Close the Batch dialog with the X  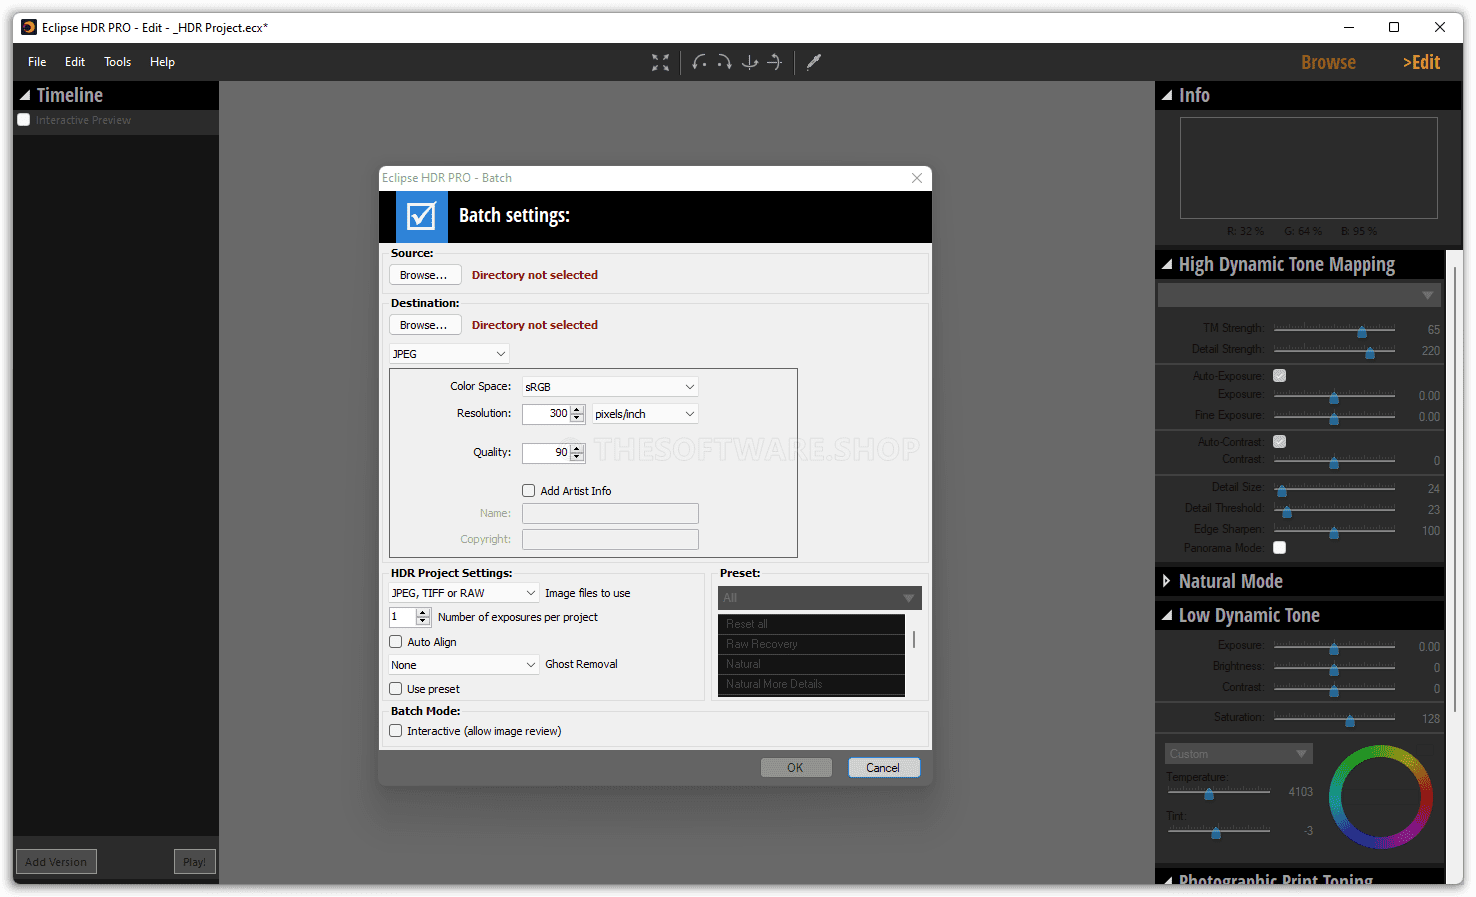[917, 178]
